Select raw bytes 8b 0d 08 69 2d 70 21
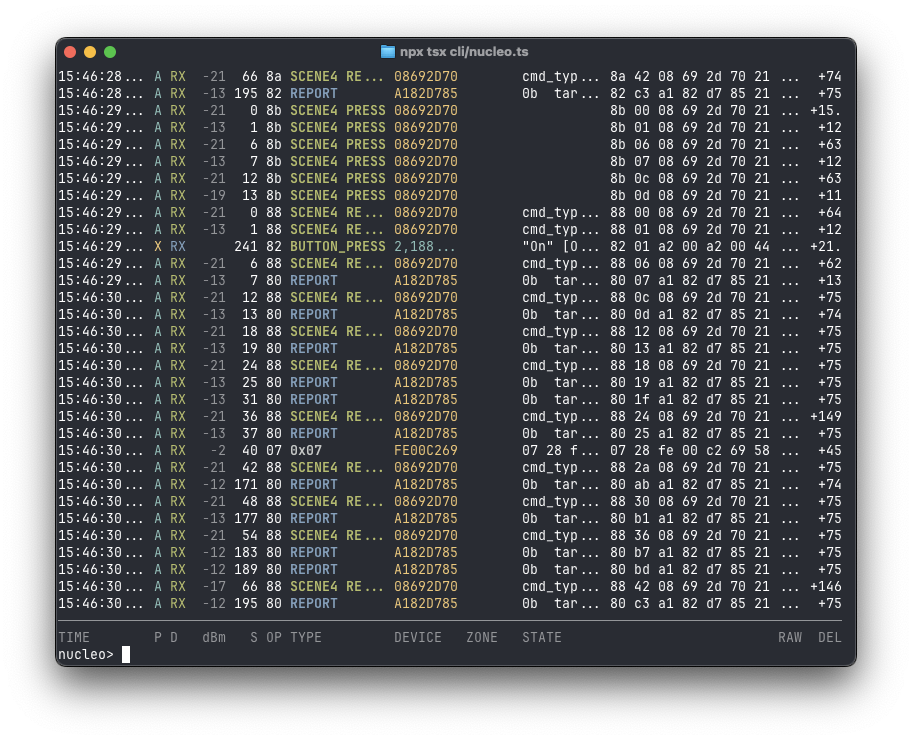The image size is (912, 740). [x=690, y=195]
